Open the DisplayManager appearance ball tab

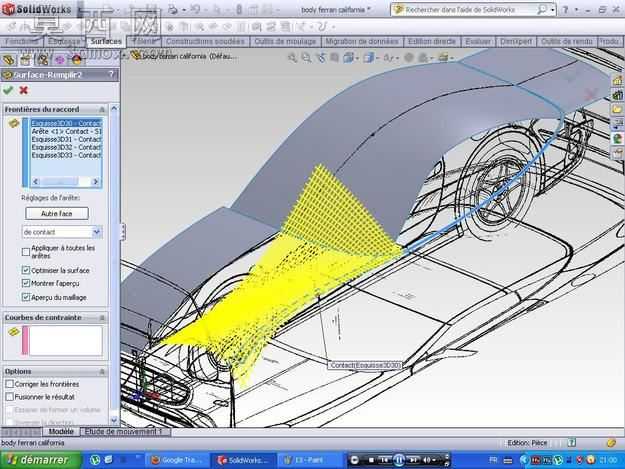(76, 60)
